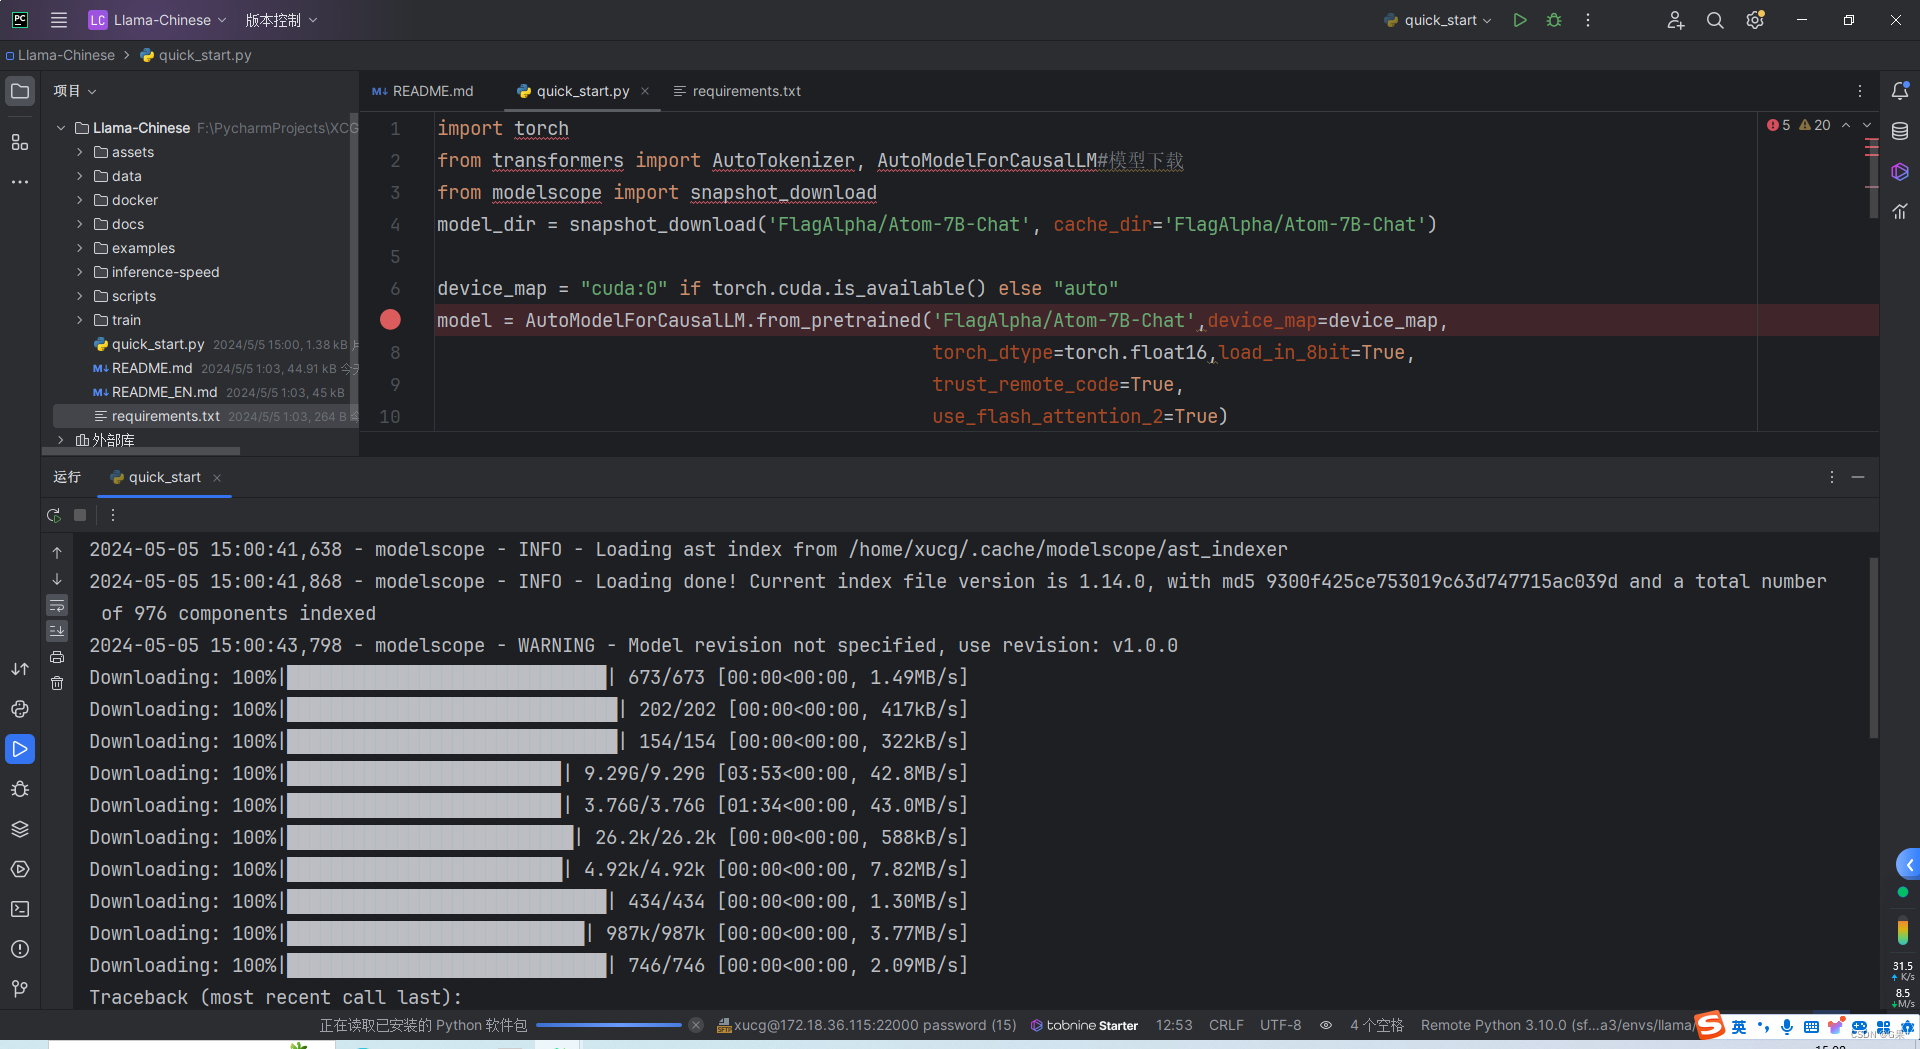
Task: Open SciView chart icon on right bar
Action: (x=1900, y=211)
